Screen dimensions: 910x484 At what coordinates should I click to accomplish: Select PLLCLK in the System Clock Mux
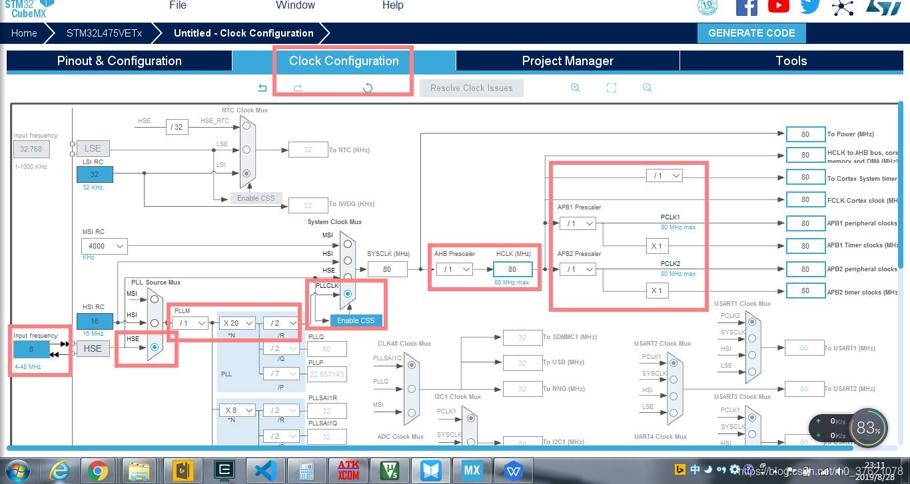348,294
